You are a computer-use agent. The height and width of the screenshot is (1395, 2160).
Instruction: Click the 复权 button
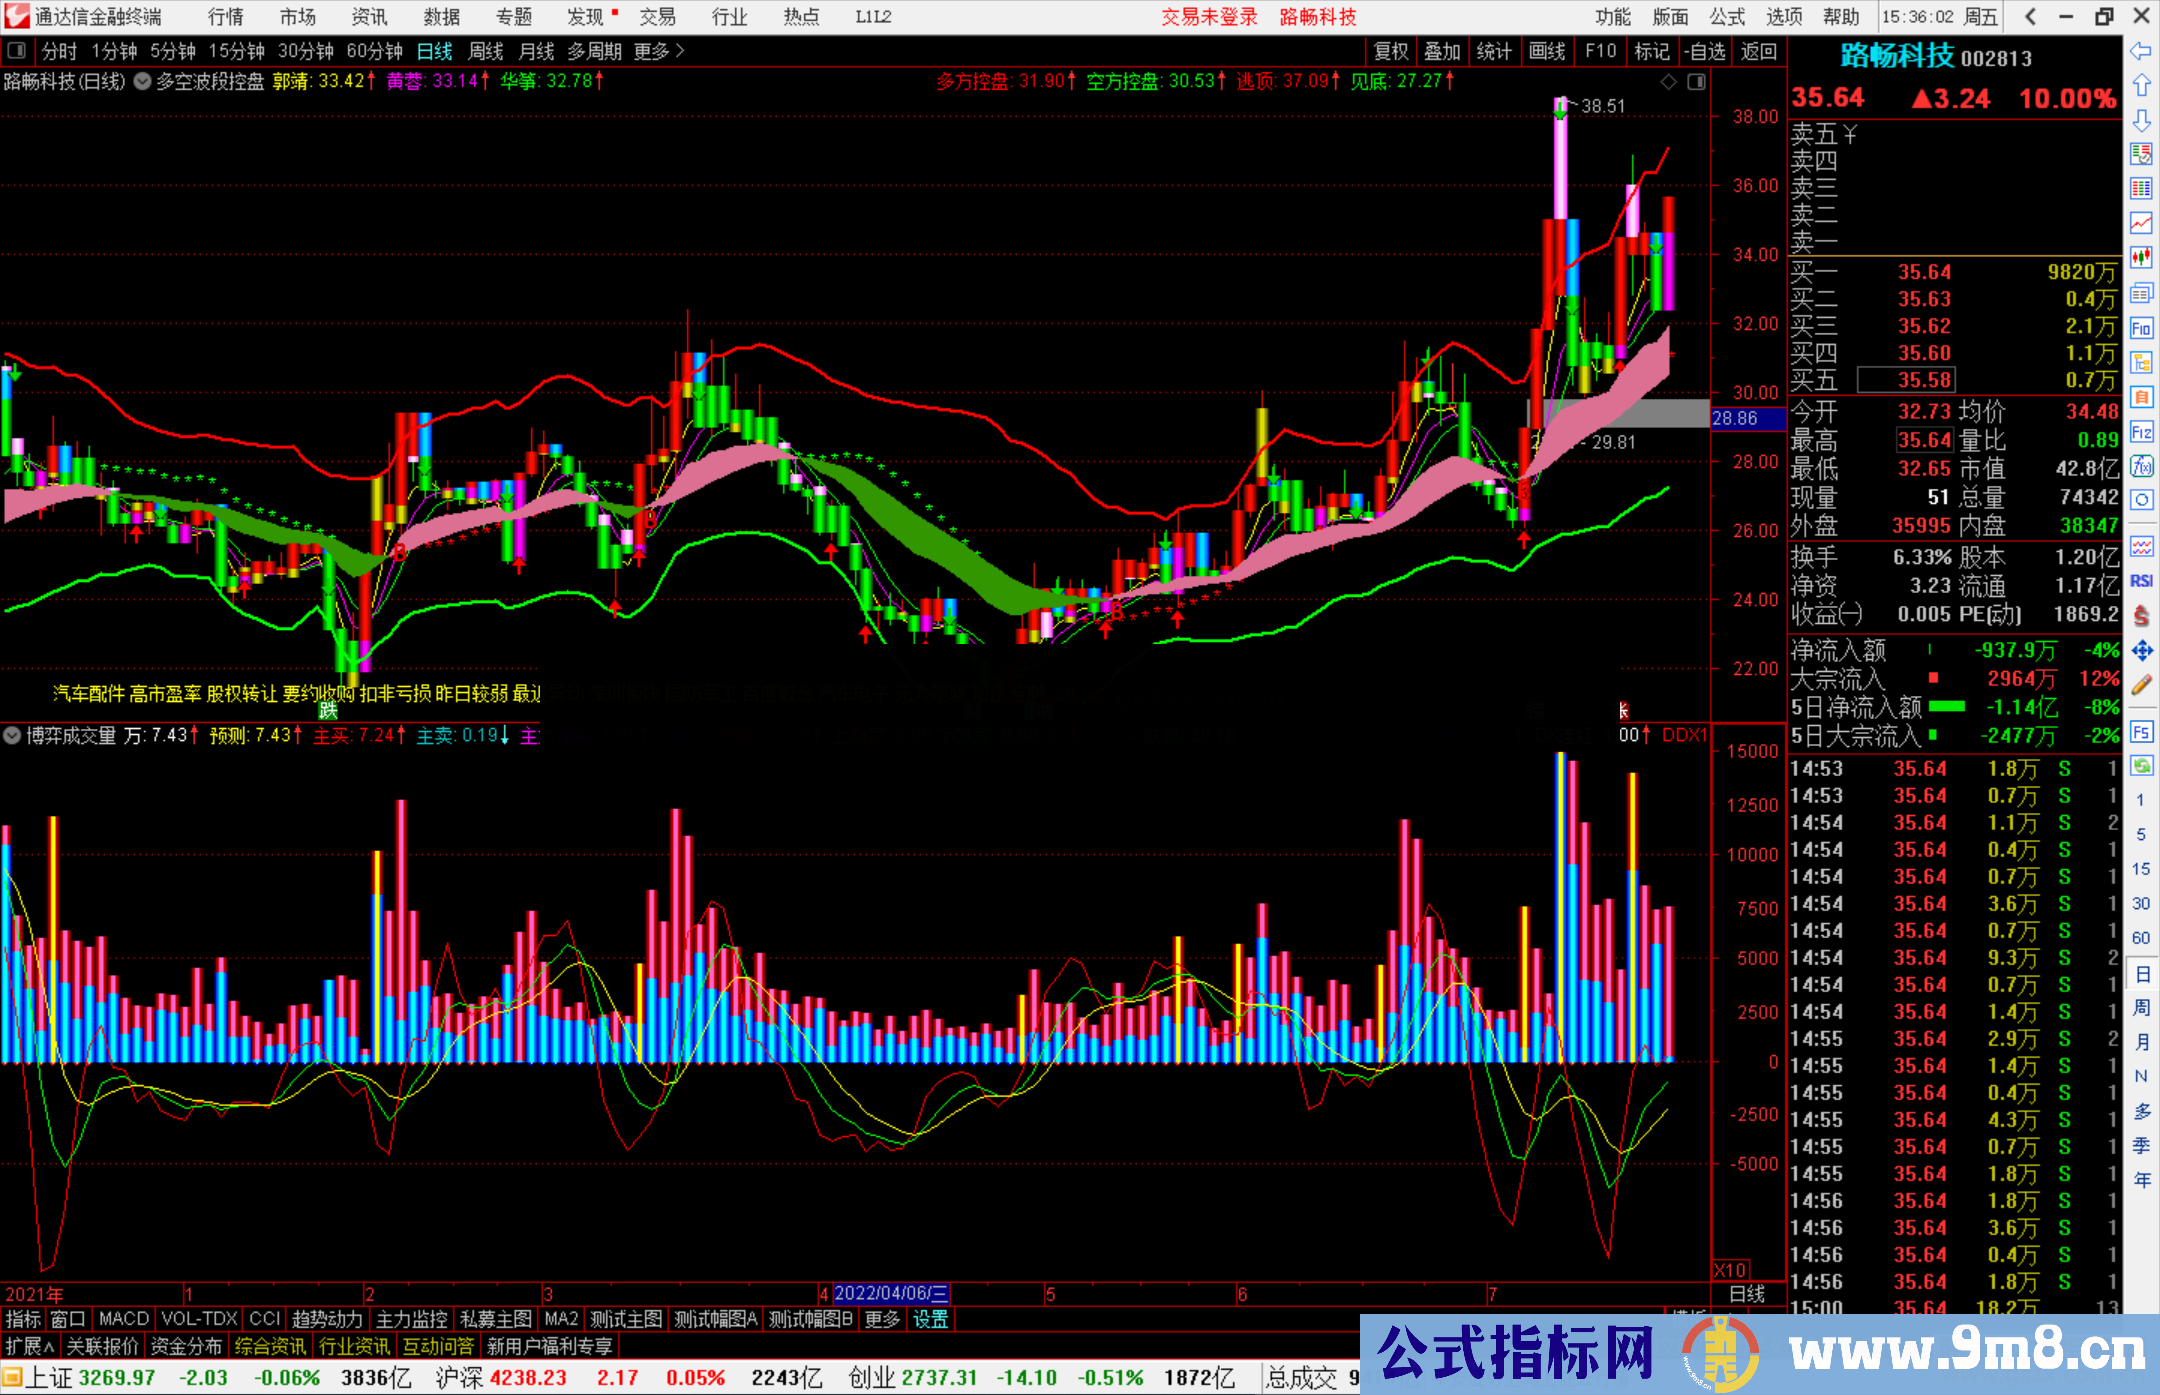click(x=1391, y=51)
